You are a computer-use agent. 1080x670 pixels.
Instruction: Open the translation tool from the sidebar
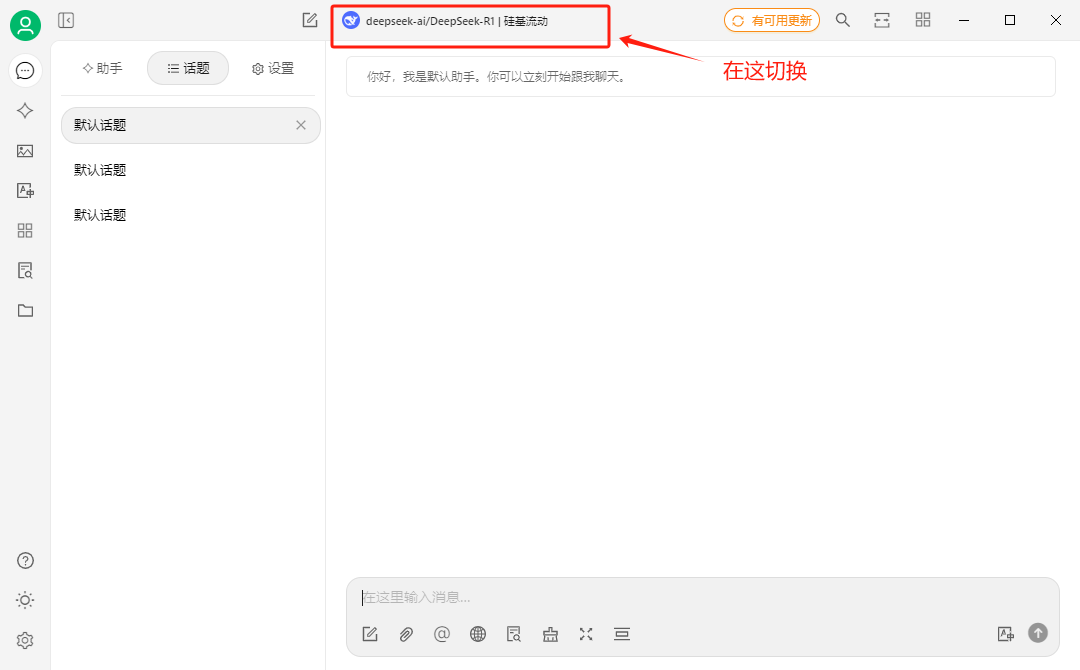[x=25, y=190]
